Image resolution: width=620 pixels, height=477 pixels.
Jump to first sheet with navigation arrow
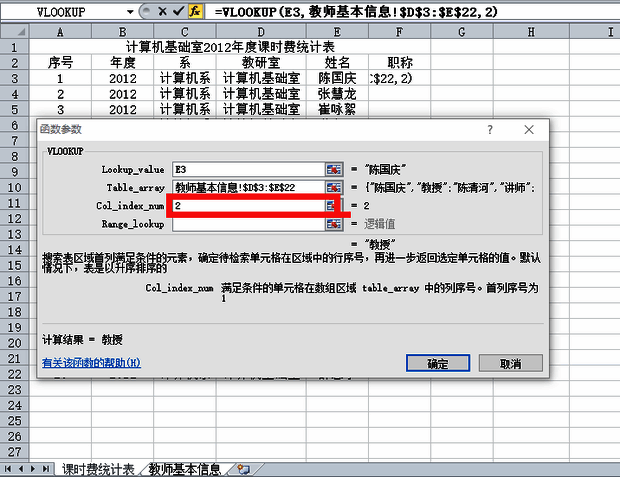point(9,468)
